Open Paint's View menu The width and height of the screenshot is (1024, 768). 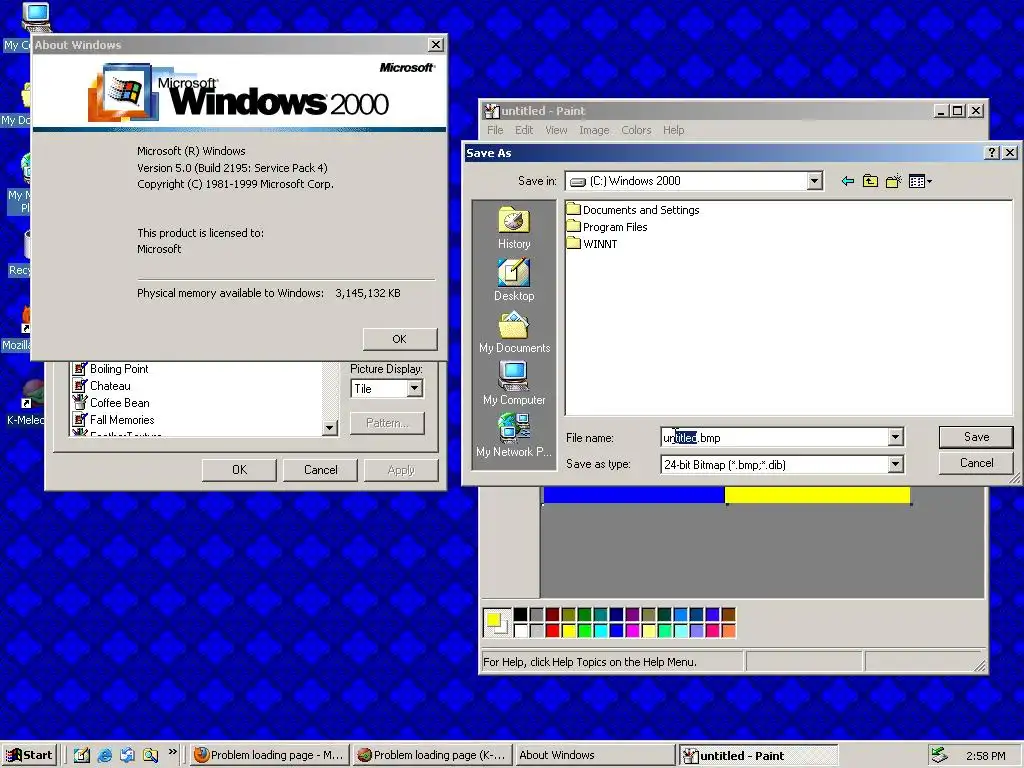556,130
